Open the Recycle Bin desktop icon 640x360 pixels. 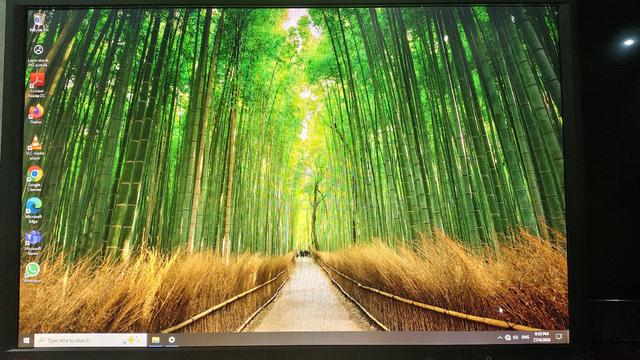pos(39,22)
